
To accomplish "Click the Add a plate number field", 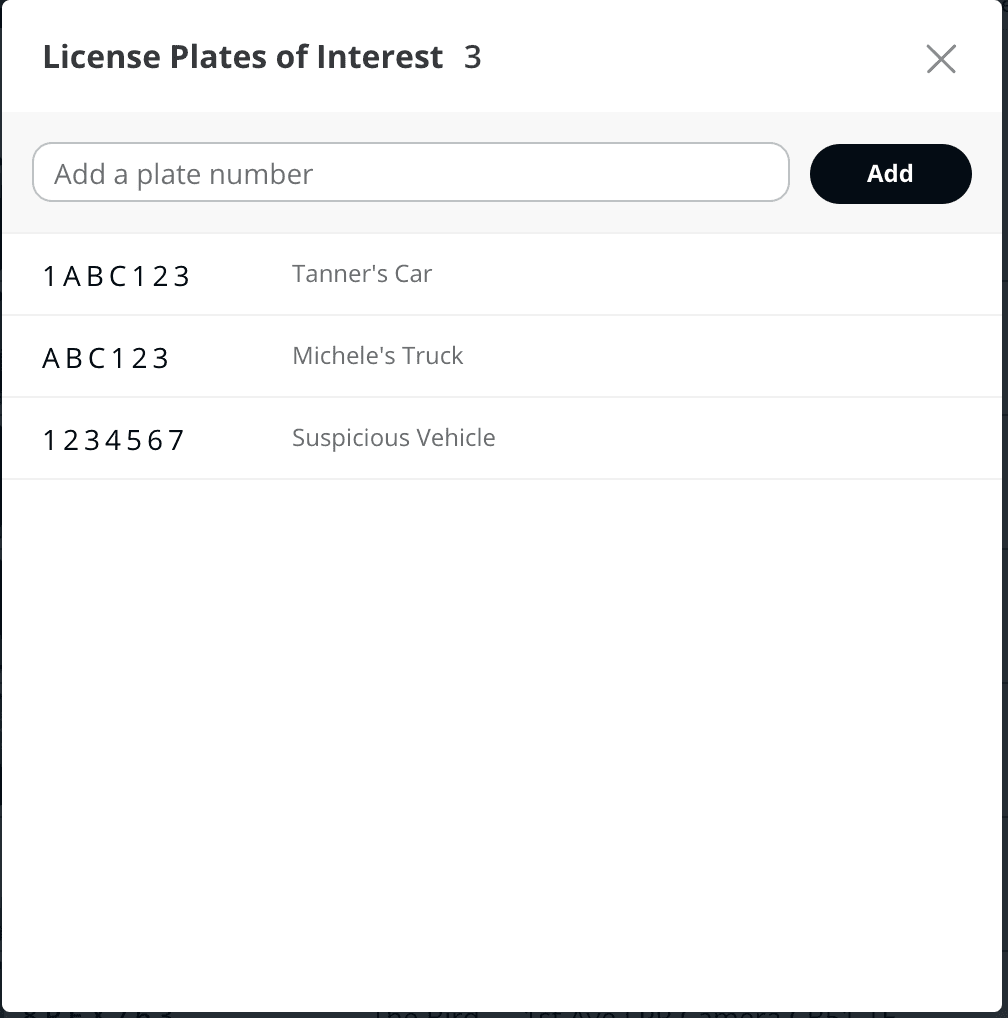I will [x=410, y=173].
